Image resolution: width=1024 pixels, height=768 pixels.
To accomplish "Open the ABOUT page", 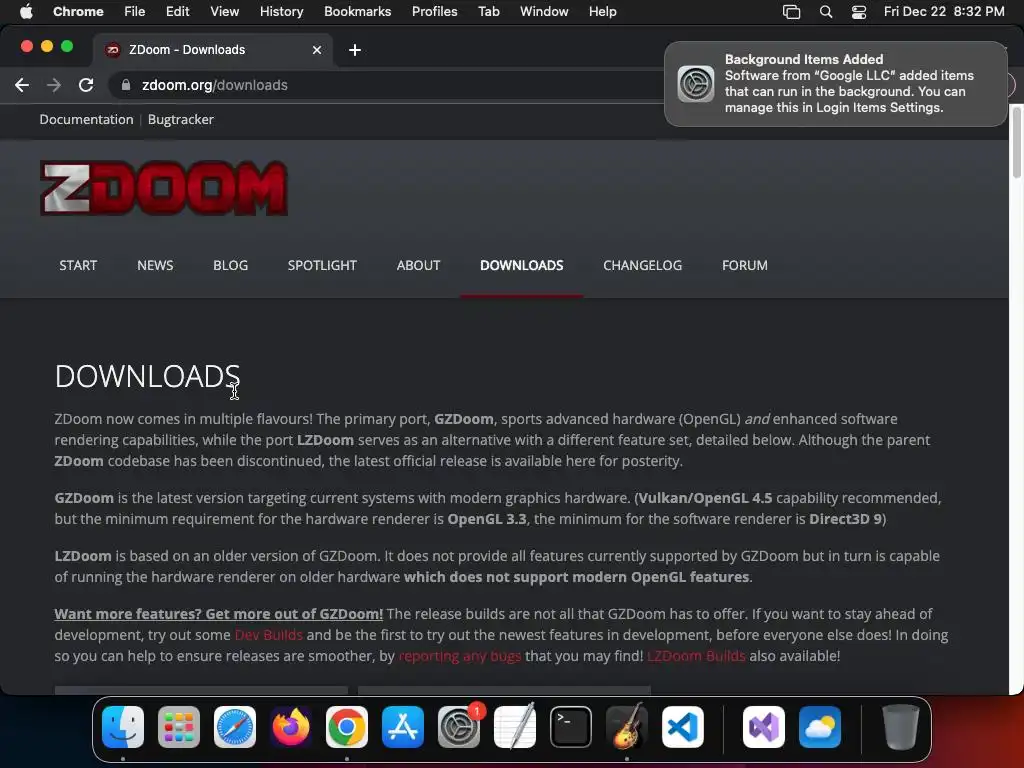I will tap(418, 265).
